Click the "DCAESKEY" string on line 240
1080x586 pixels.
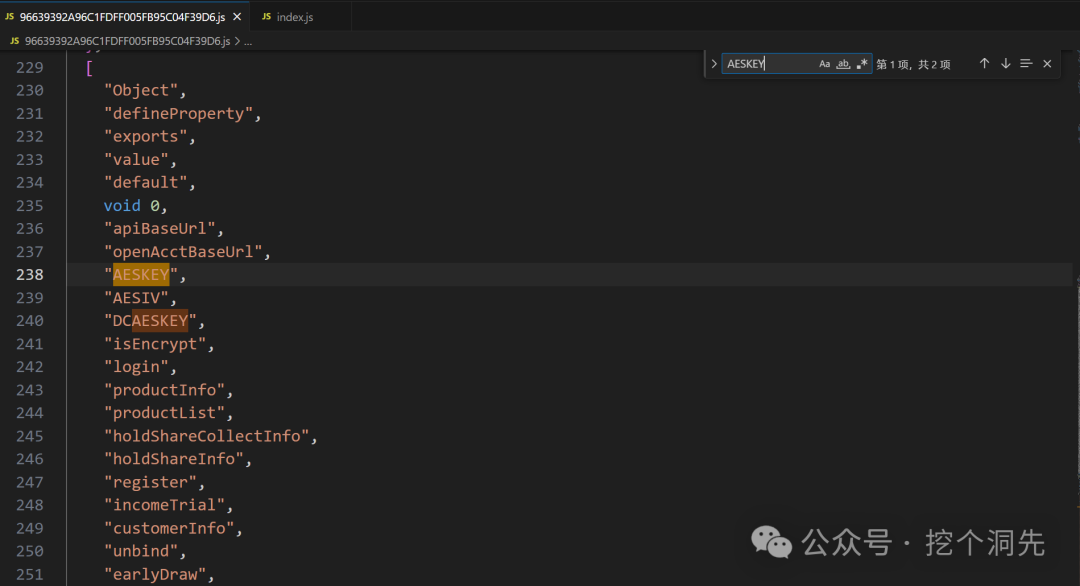point(150,321)
